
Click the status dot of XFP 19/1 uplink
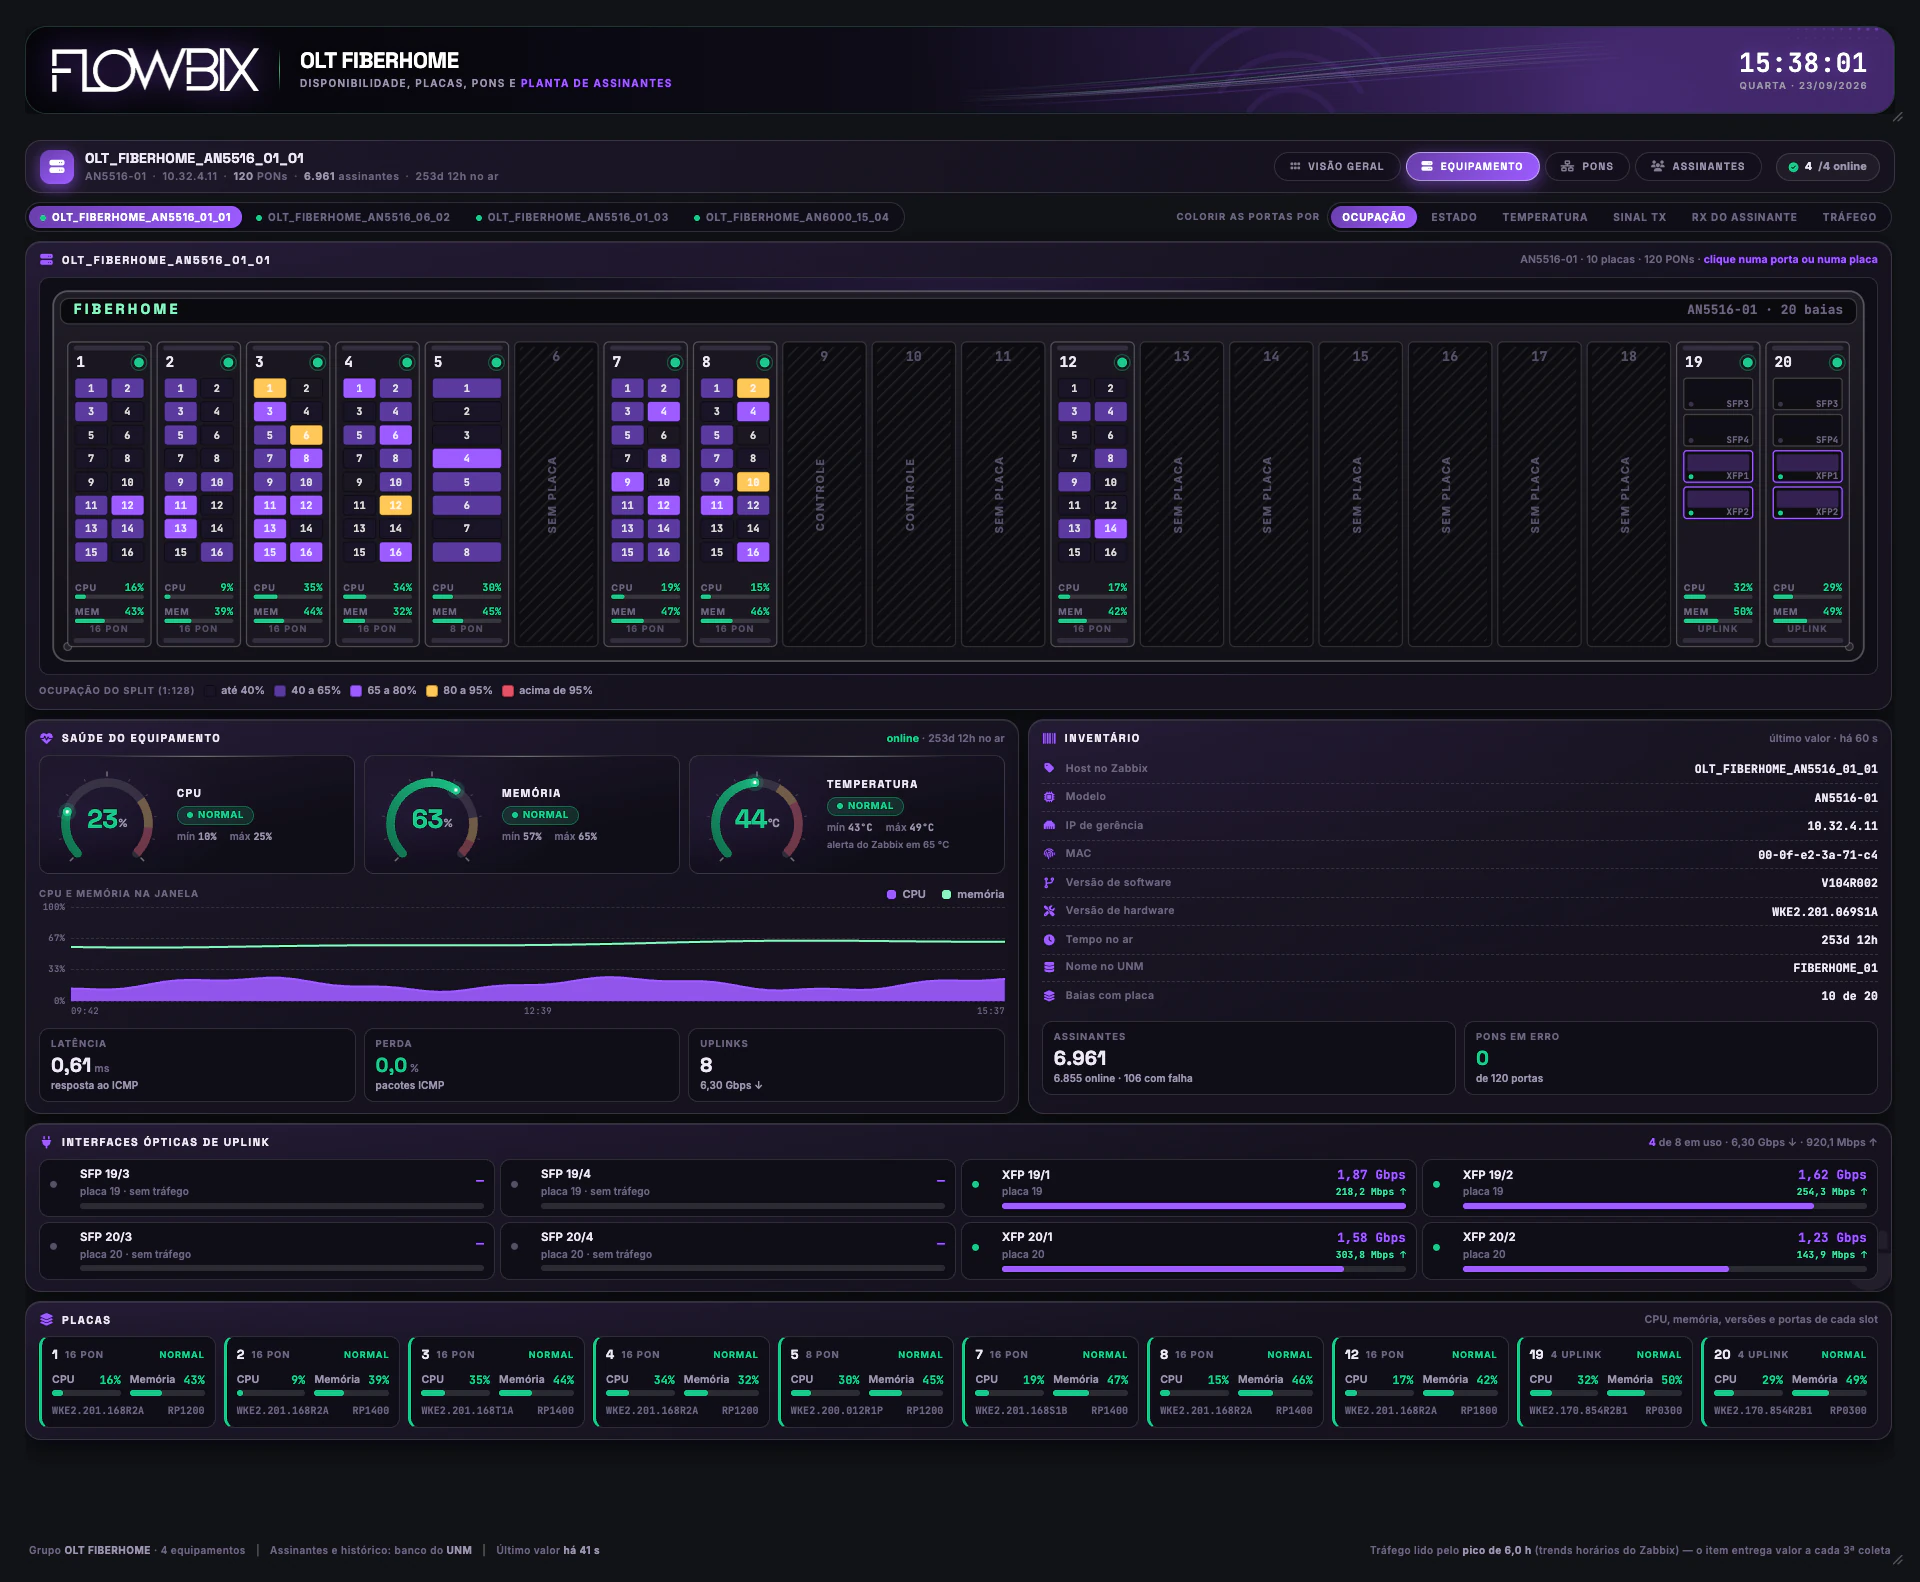(x=975, y=1185)
